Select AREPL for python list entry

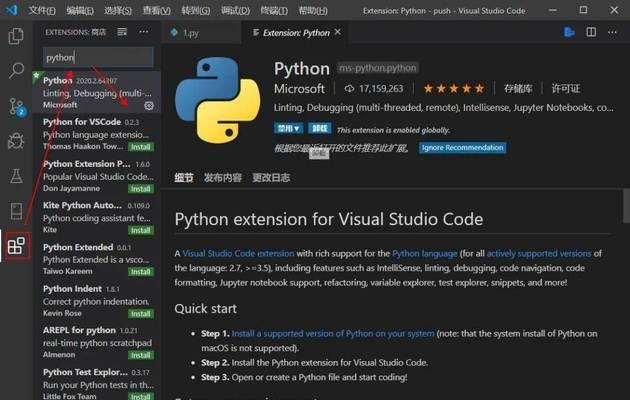click(96, 342)
